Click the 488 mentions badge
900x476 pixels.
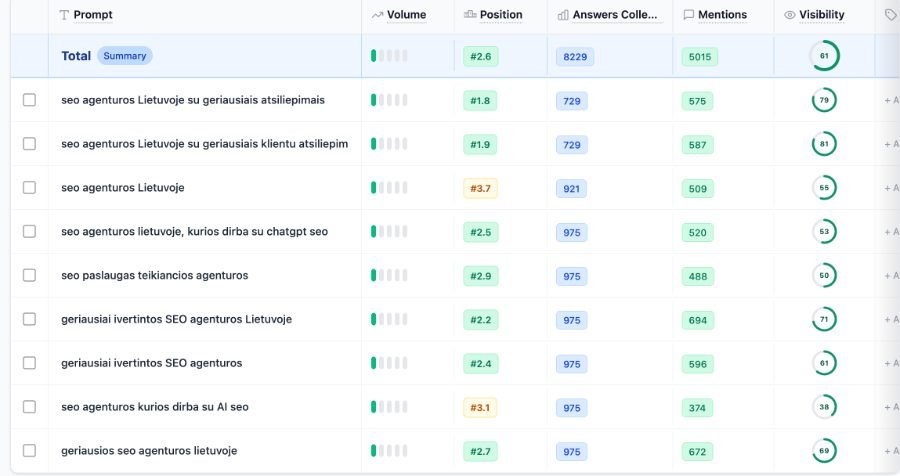pos(698,276)
